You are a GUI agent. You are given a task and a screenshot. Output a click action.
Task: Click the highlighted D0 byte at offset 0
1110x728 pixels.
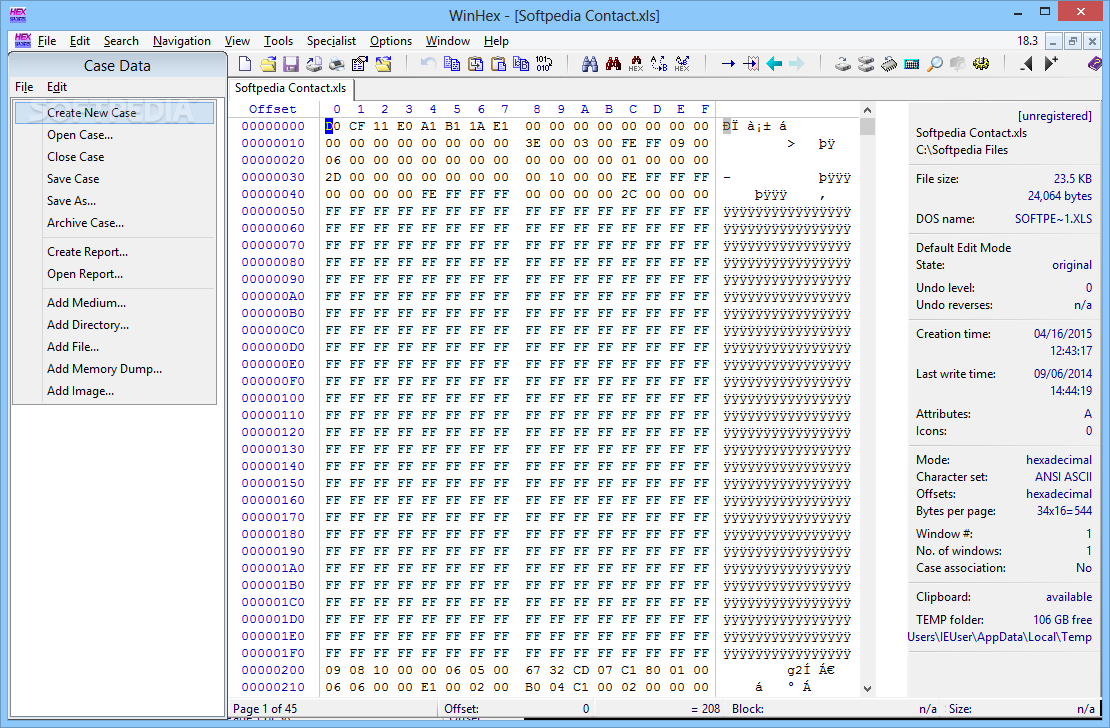coord(333,126)
